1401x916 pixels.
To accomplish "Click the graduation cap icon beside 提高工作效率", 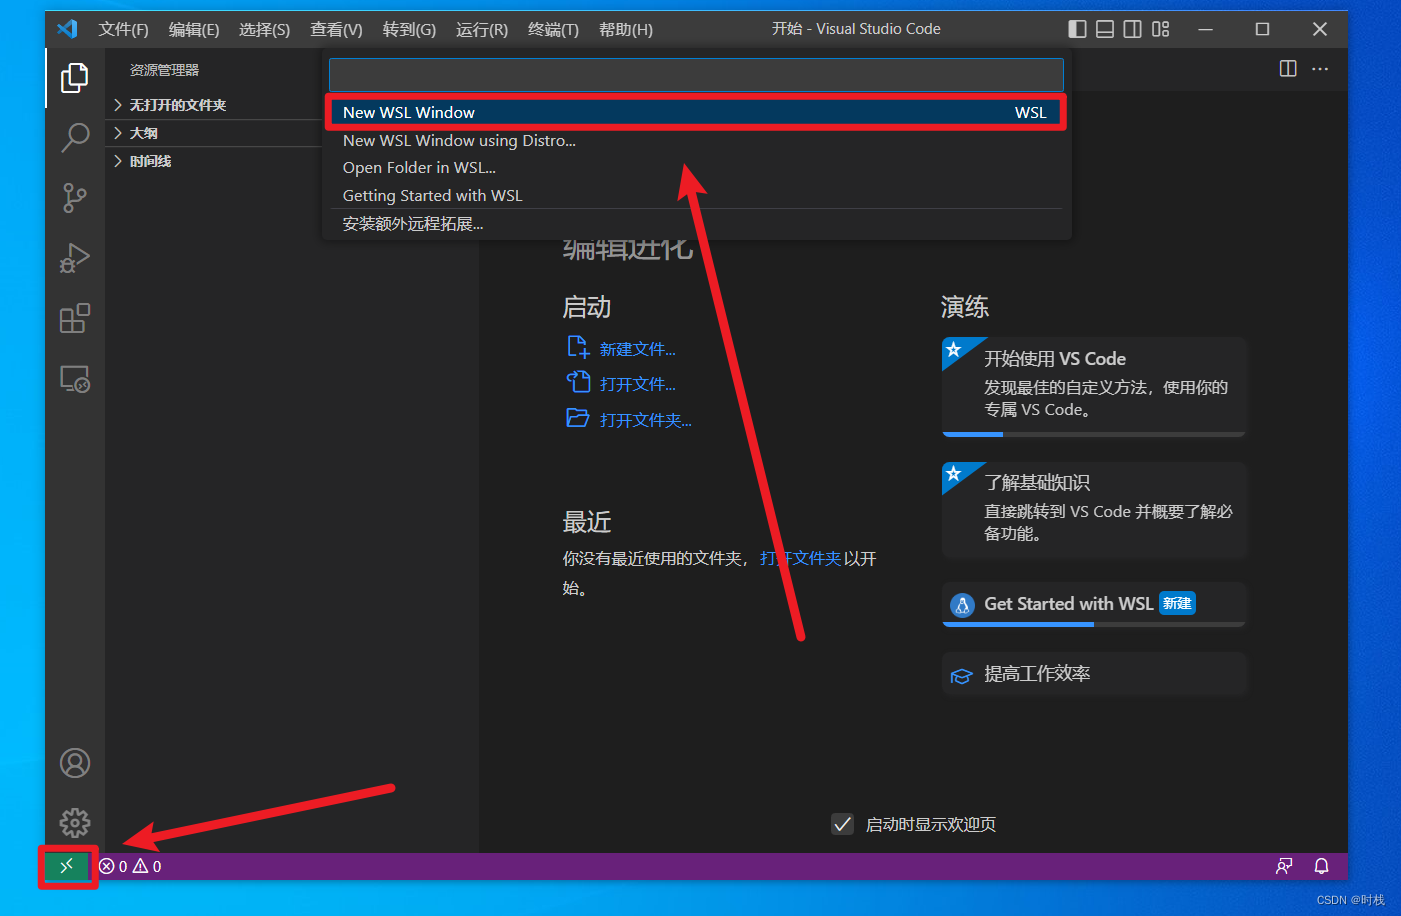I will [x=961, y=676].
